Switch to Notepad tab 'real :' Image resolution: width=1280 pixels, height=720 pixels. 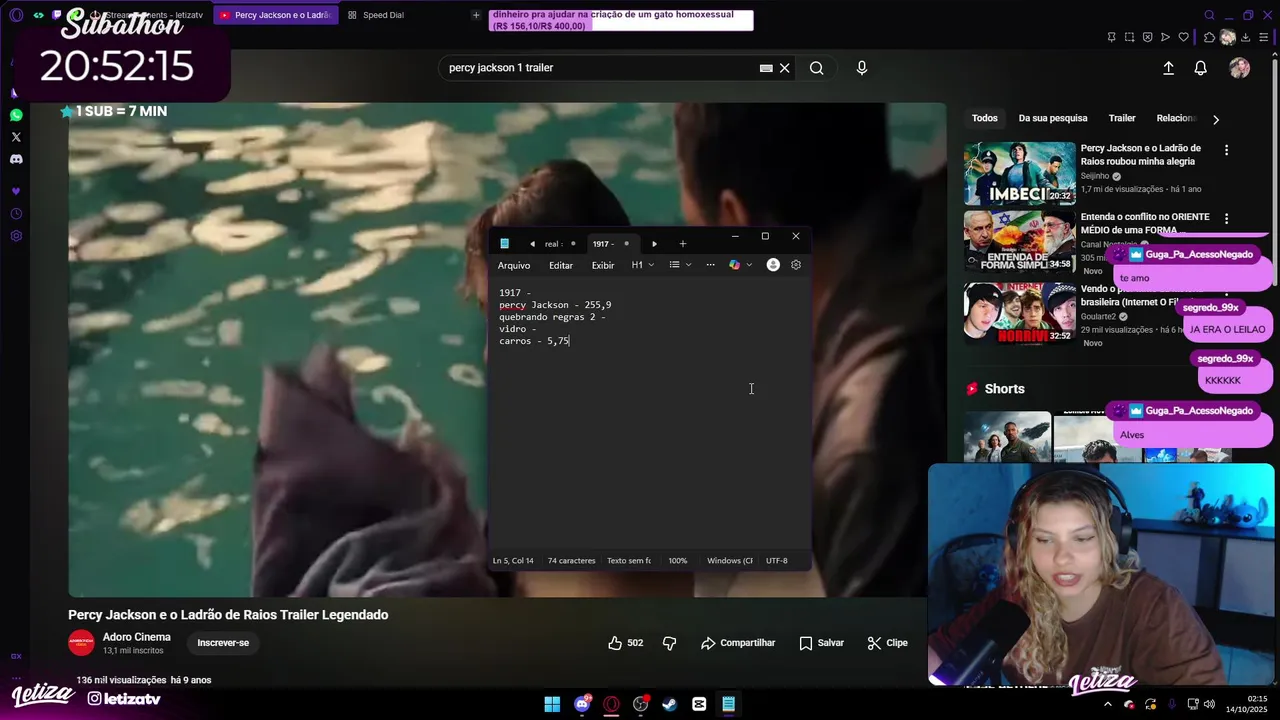554,244
